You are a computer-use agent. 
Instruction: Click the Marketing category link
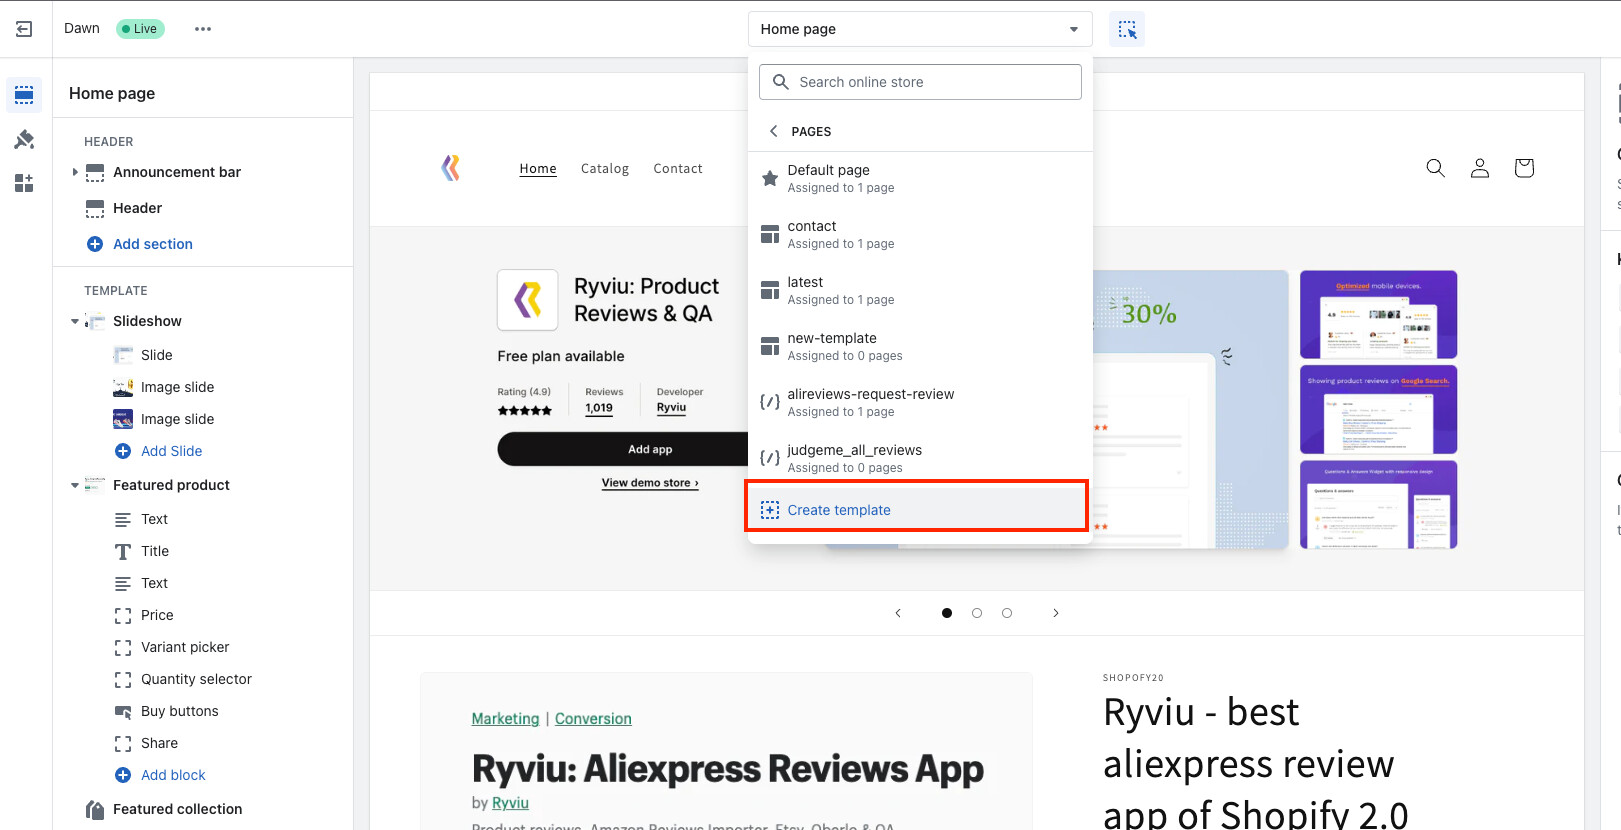tap(505, 719)
